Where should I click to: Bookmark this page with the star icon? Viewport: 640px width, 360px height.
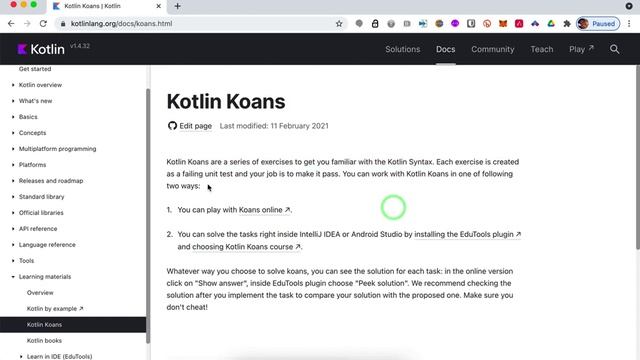point(339,24)
